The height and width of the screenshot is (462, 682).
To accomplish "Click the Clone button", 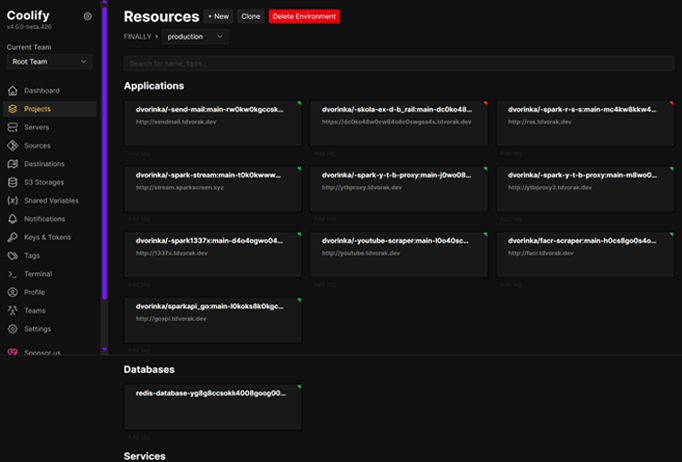I will 251,17.
